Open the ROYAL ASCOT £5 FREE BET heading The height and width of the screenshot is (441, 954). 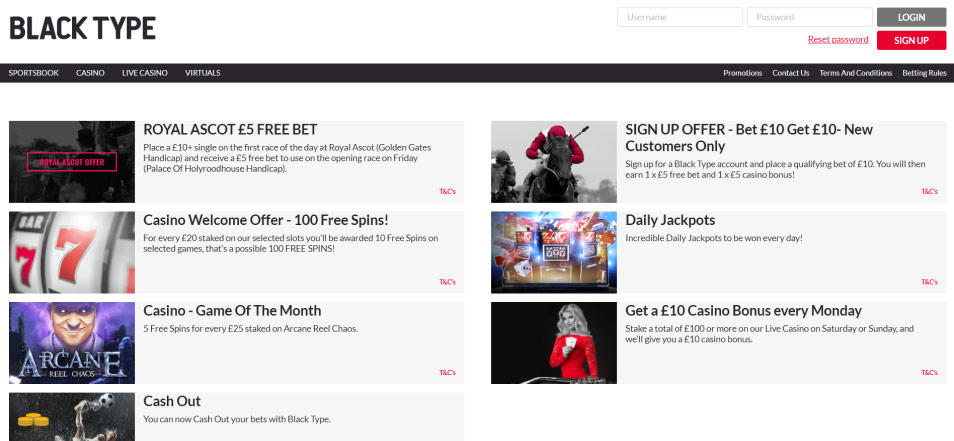point(230,130)
